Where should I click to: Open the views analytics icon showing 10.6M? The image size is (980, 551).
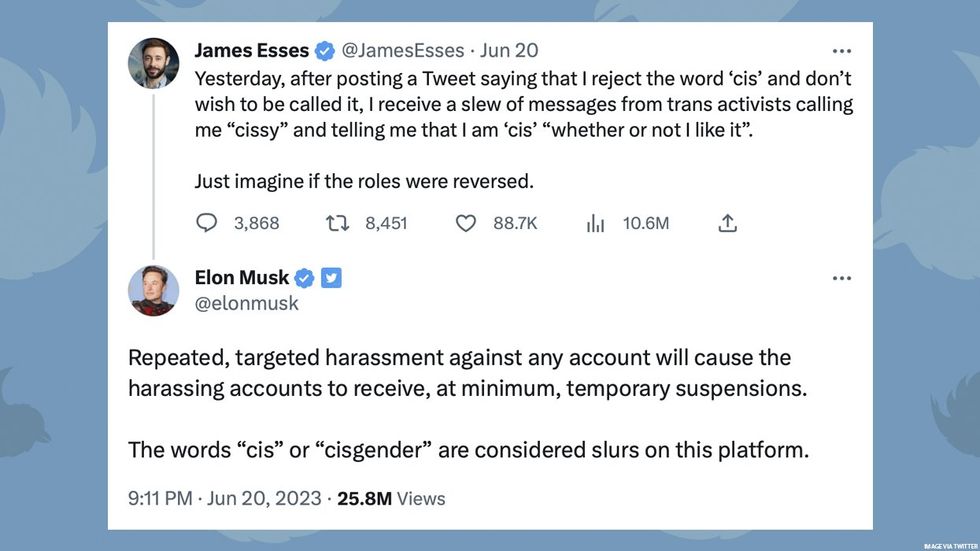coord(595,224)
